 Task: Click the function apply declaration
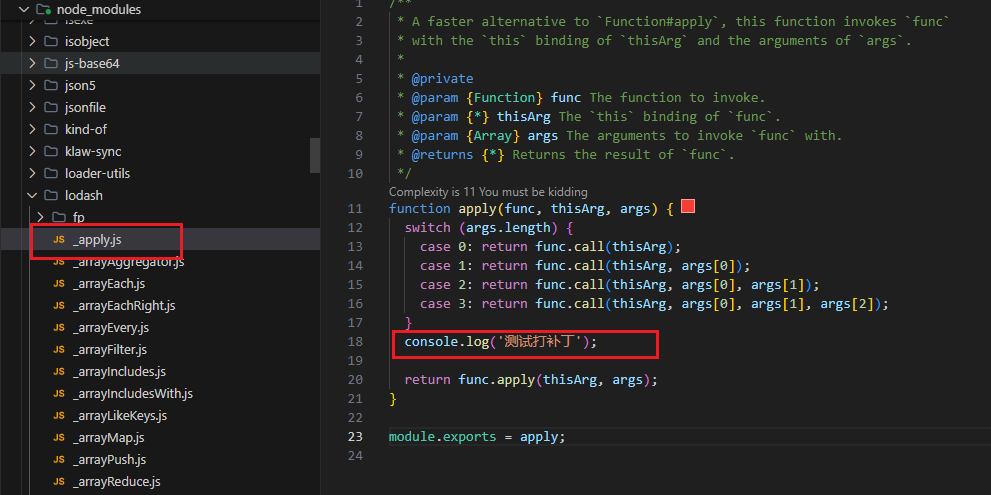point(532,209)
